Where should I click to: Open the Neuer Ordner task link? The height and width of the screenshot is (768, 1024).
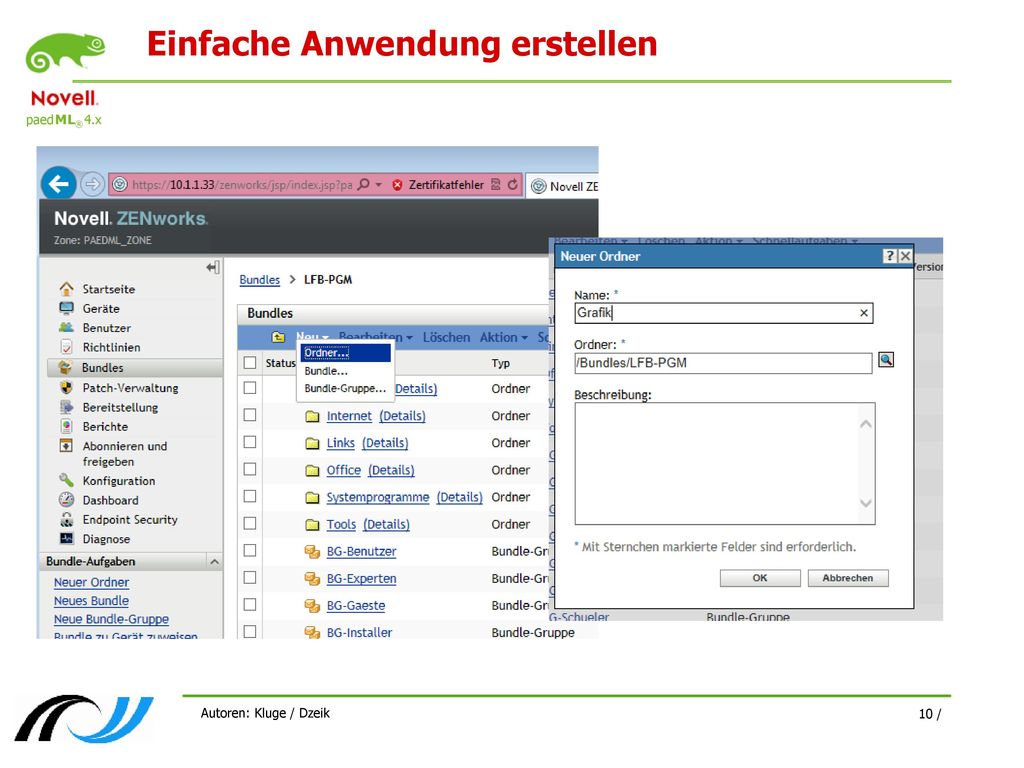pos(91,582)
